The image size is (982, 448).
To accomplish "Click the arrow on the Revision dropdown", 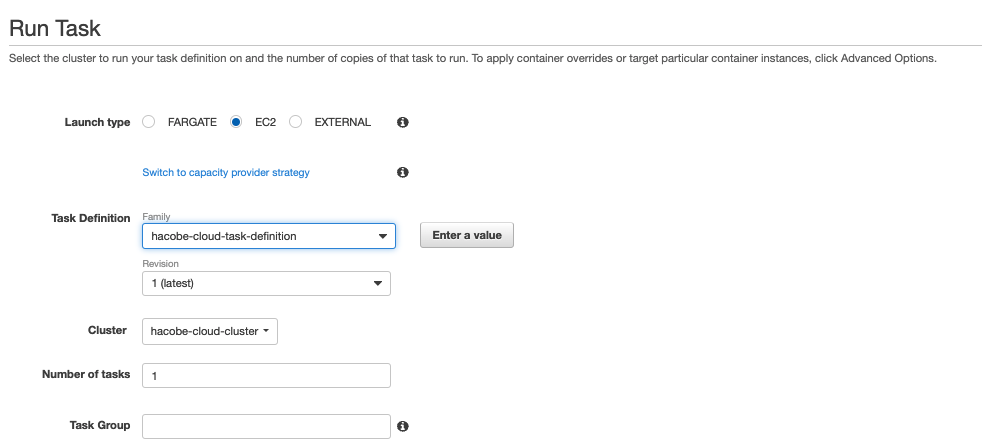I will [377, 284].
